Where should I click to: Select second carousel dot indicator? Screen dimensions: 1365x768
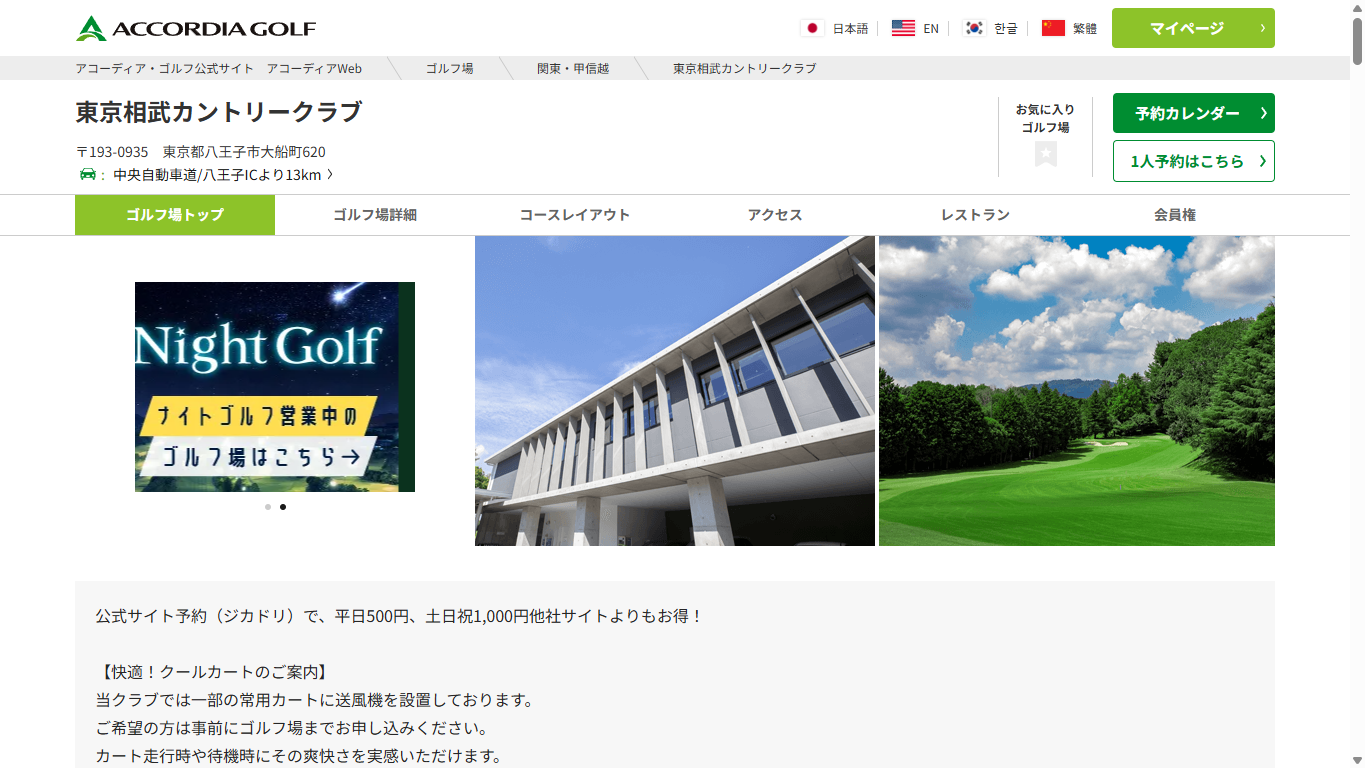(x=283, y=507)
